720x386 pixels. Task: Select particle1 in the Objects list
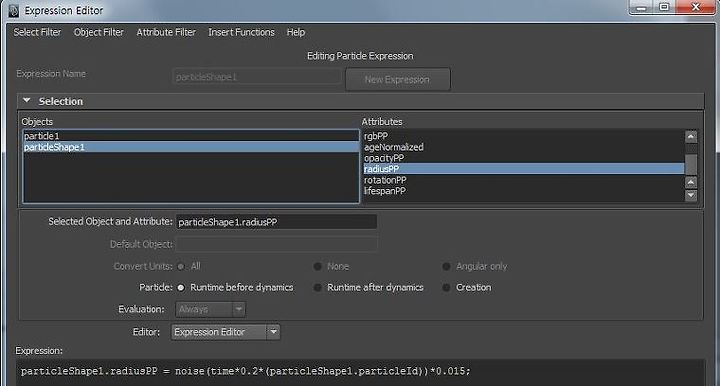191,136
